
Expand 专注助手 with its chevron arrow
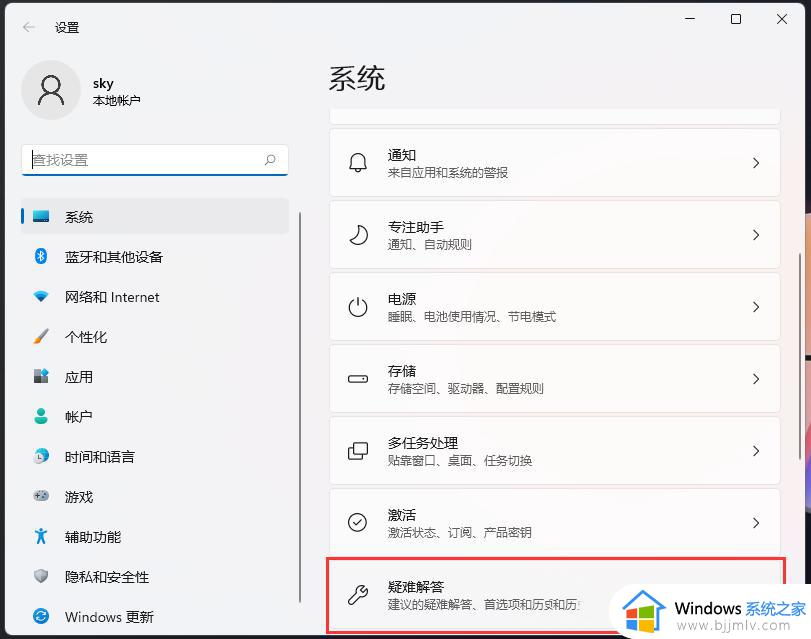(756, 235)
